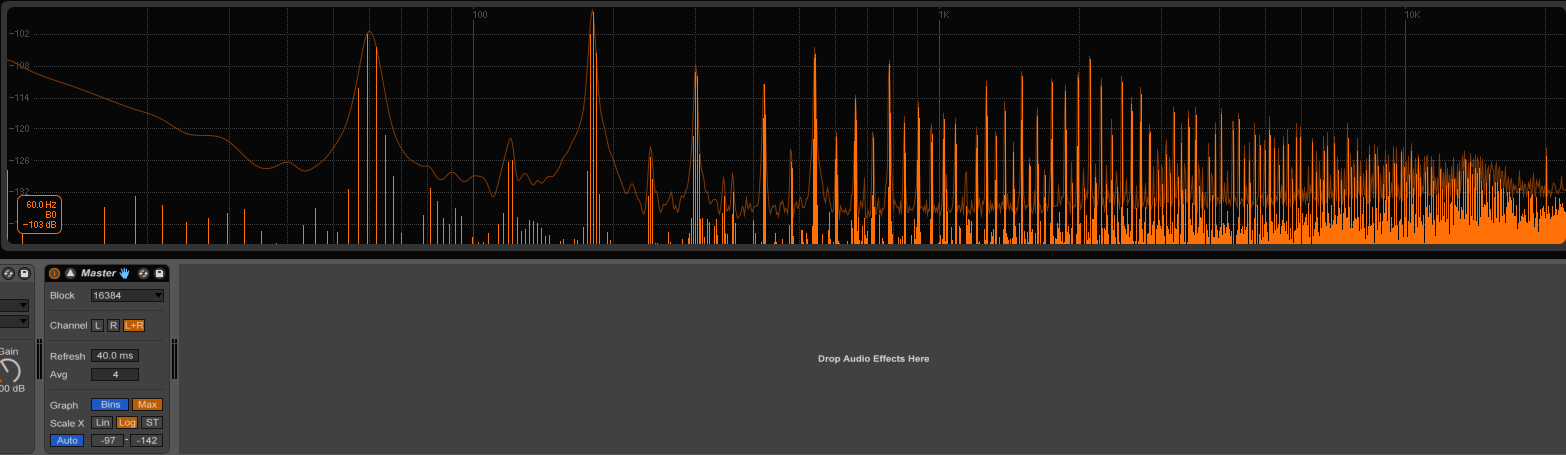
Task: Set Scale X to Lin
Action: (102, 423)
